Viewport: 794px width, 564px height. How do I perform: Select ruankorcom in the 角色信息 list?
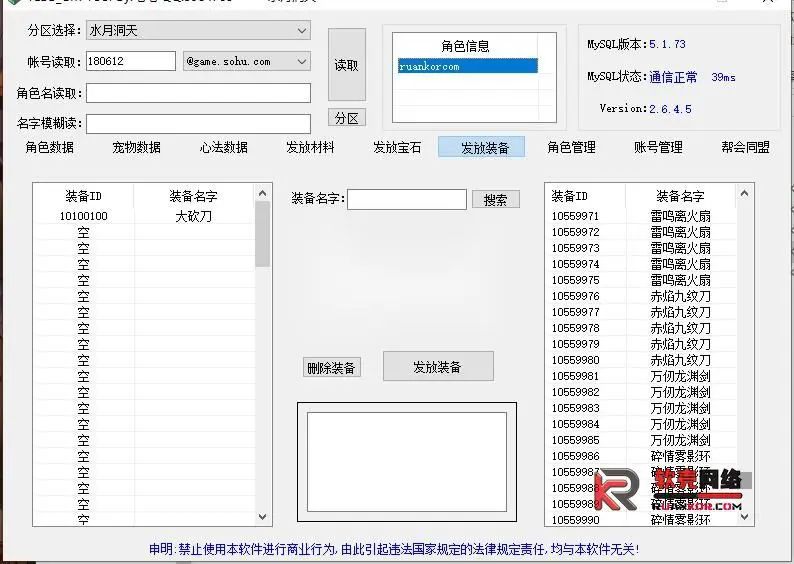[x=467, y=66]
